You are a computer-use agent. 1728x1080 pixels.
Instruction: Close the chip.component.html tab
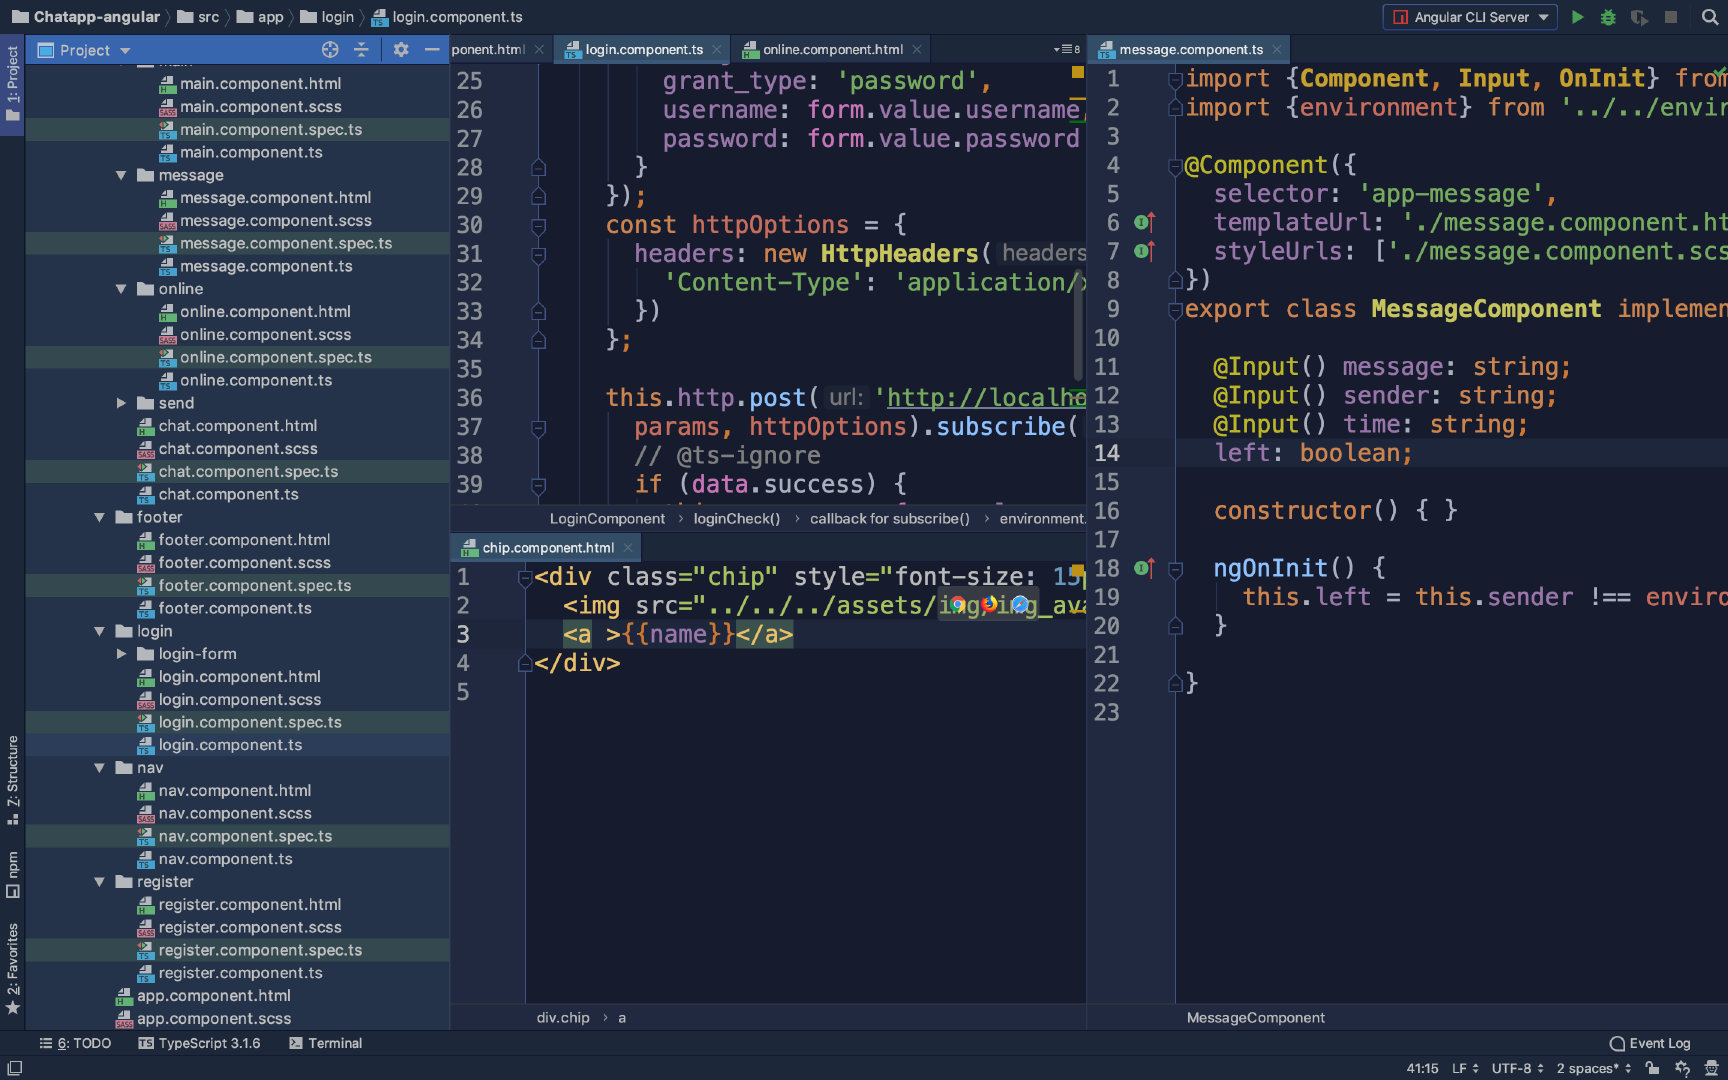[628, 547]
